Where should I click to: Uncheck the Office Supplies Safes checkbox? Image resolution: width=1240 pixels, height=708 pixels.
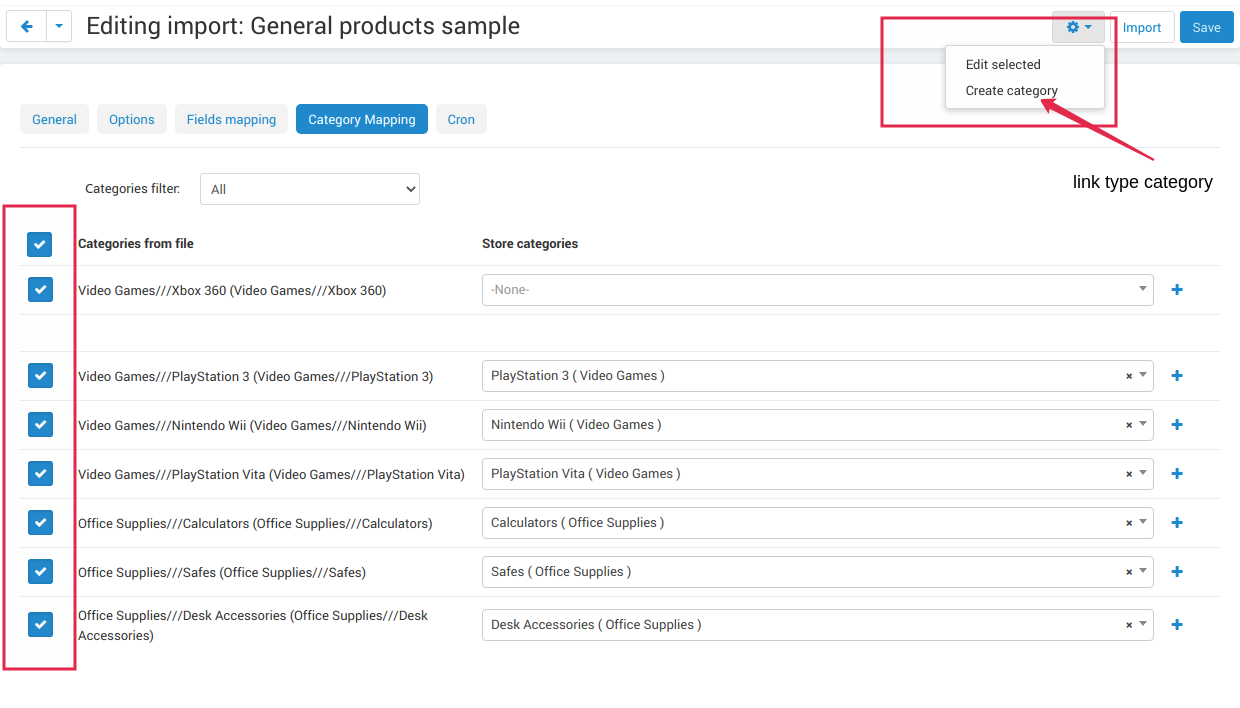click(40, 572)
